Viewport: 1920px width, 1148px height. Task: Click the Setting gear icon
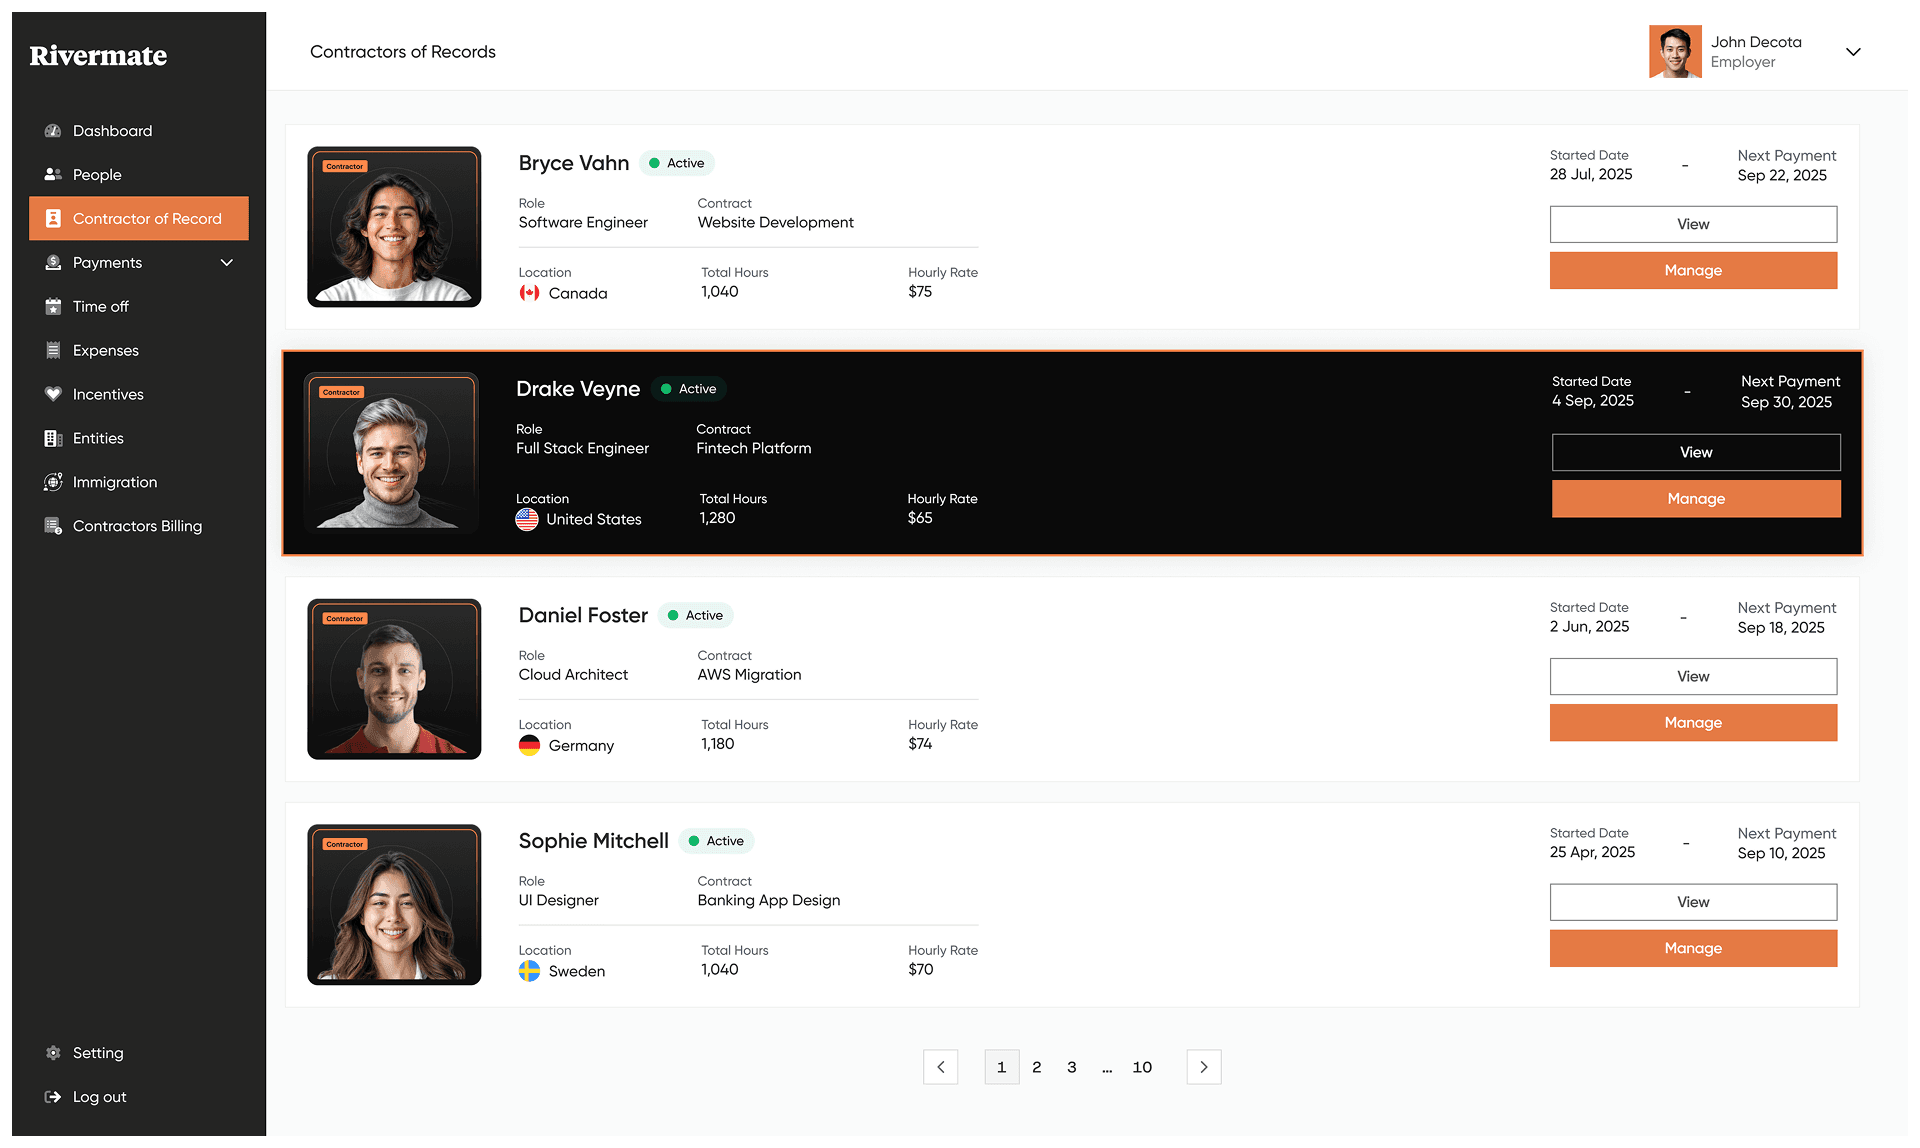[x=53, y=1053]
